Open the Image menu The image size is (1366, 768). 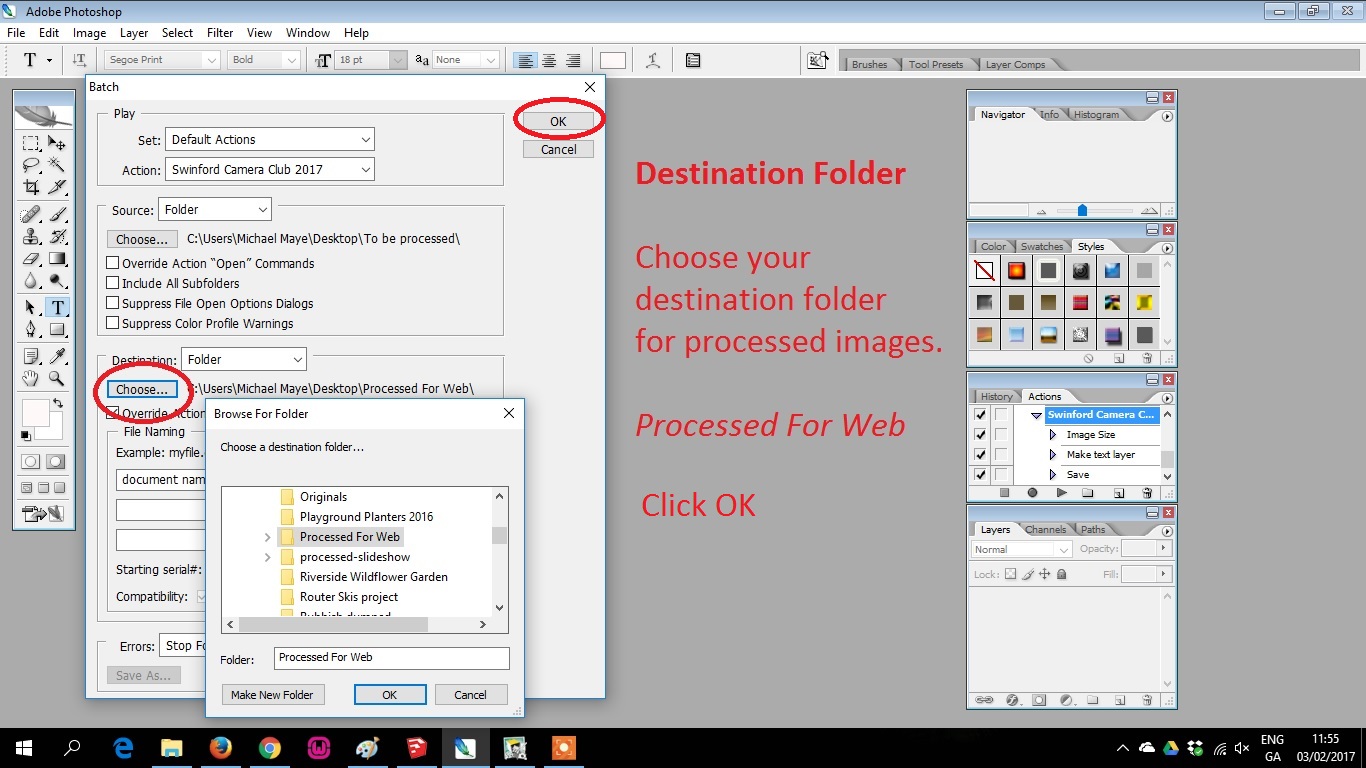[89, 33]
